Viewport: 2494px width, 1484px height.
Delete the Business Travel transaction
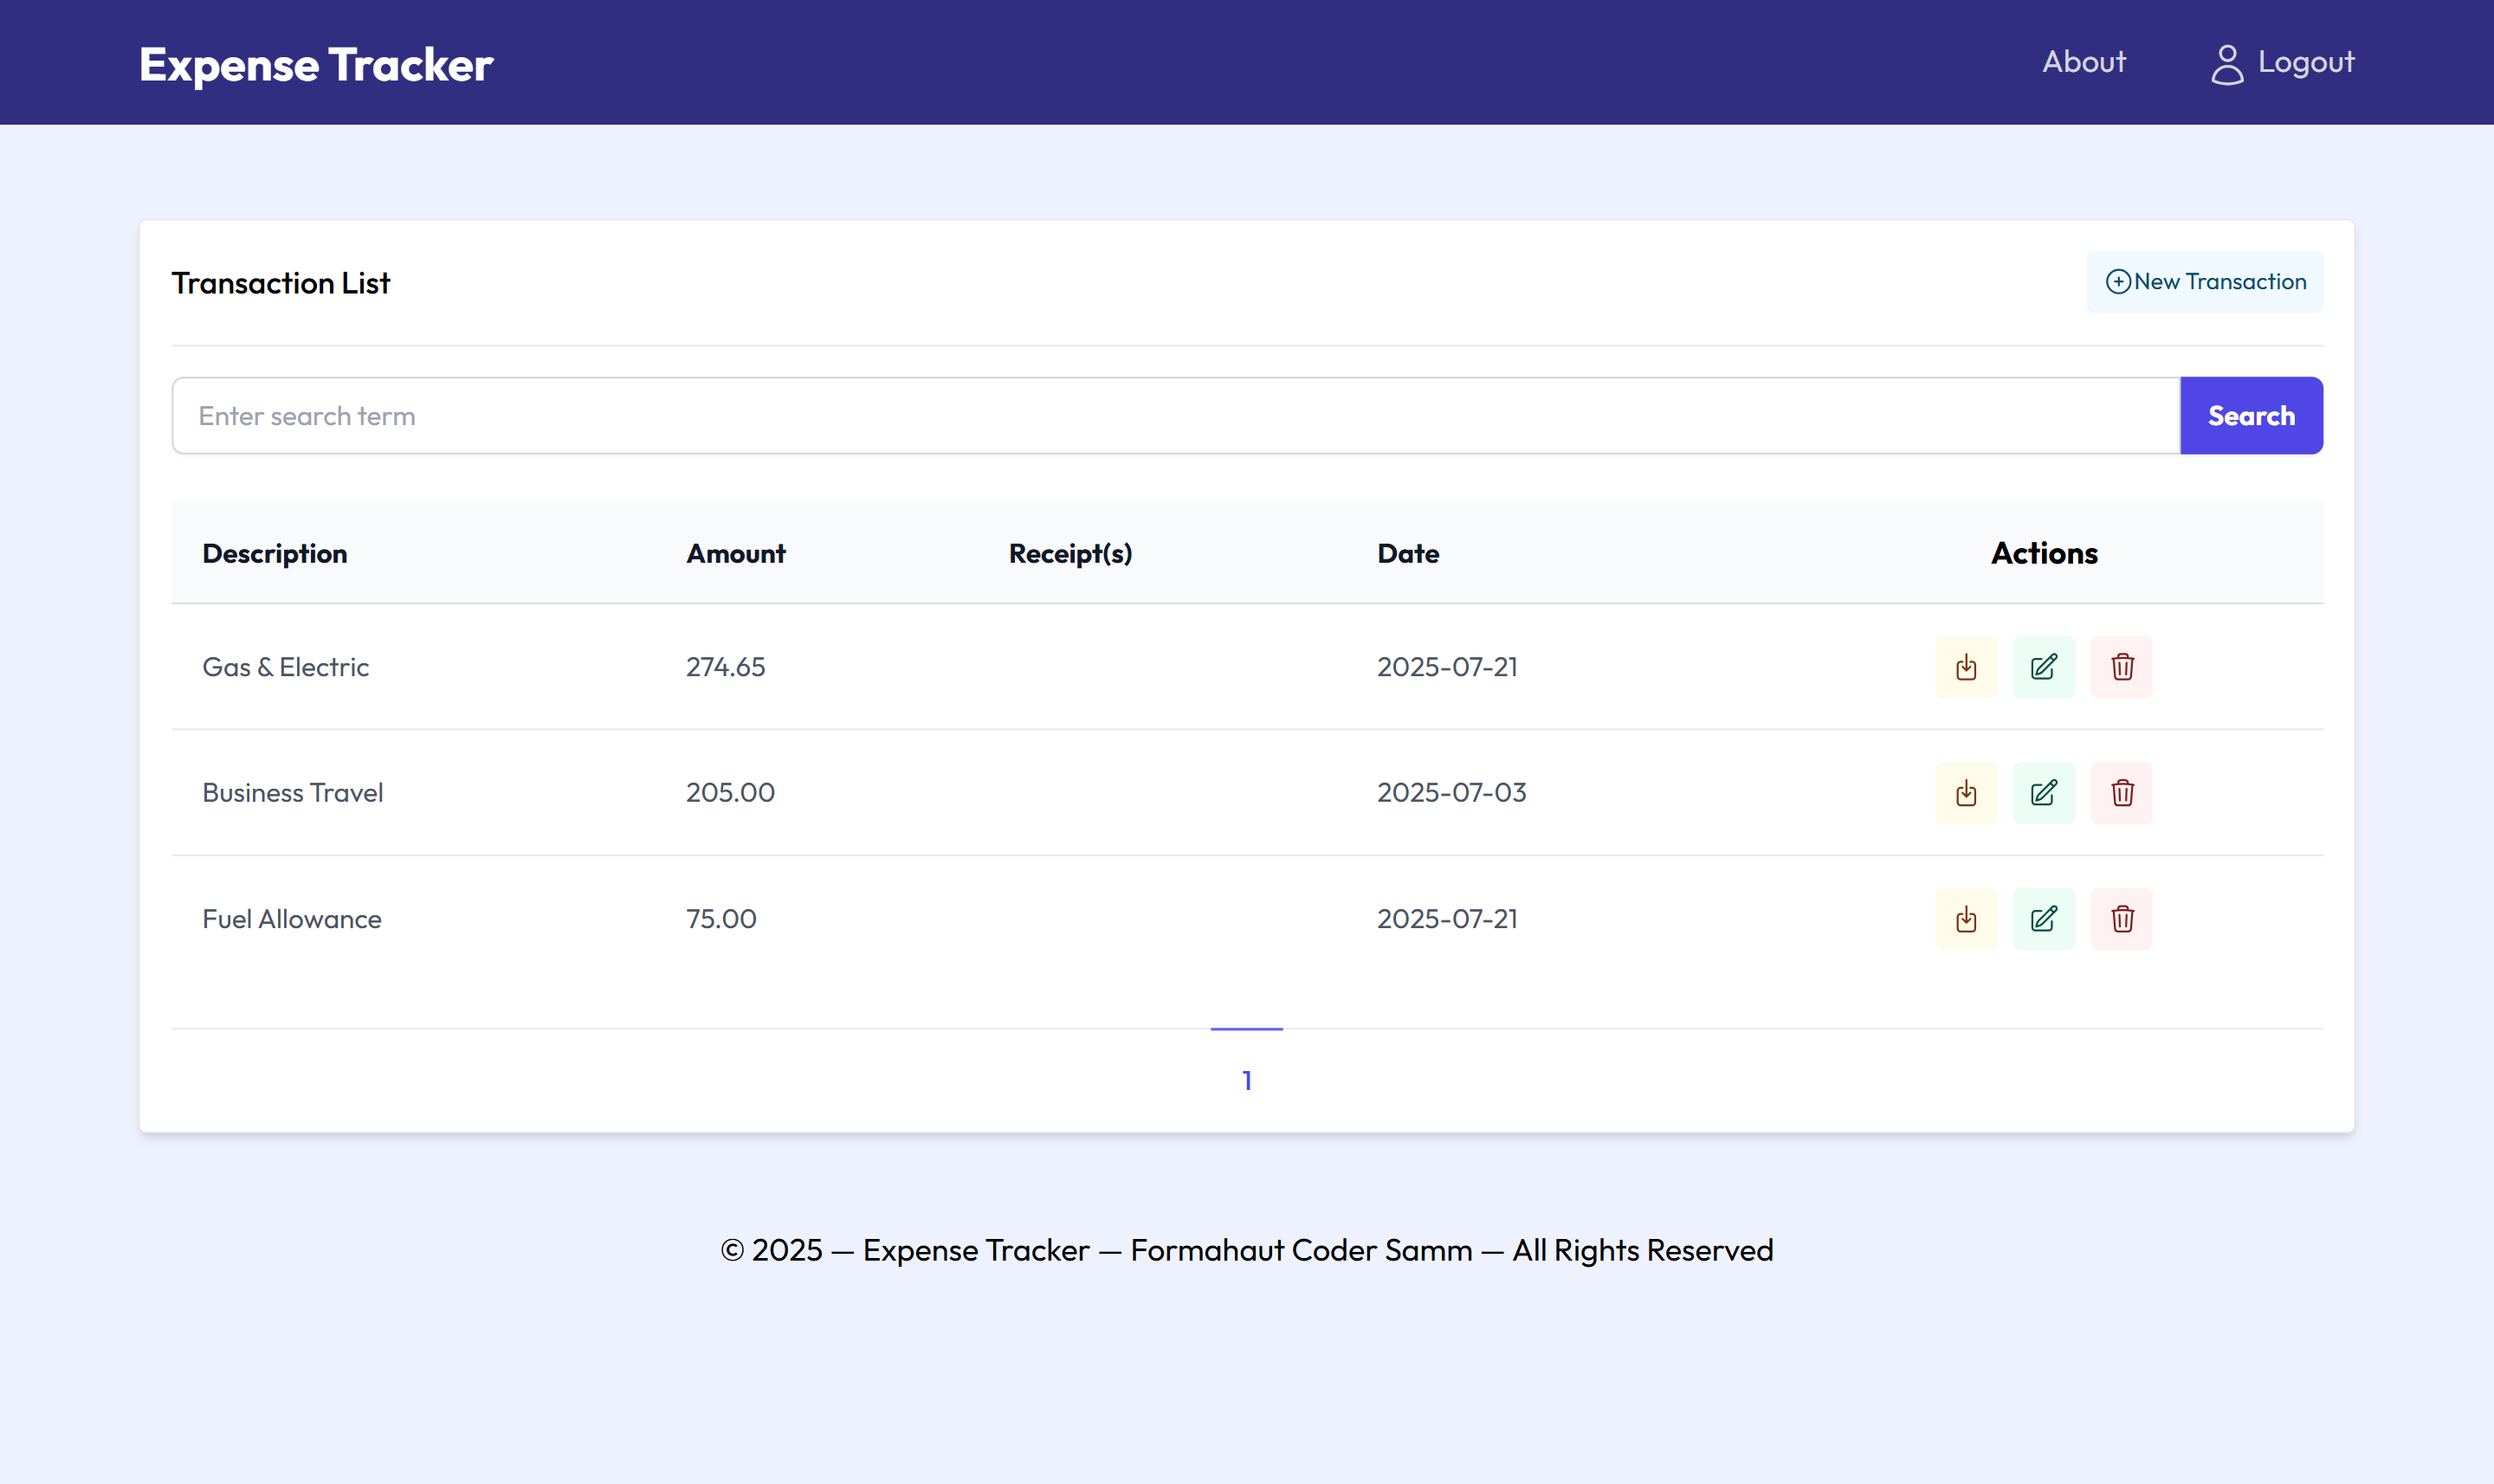tap(2121, 793)
